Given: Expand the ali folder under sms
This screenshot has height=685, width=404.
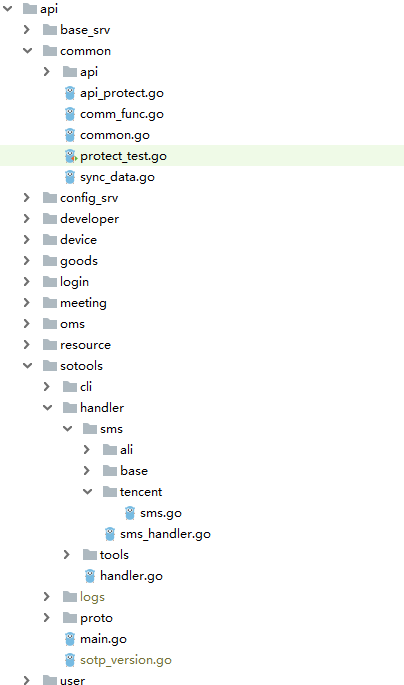Looking at the screenshot, I should 86,450.
